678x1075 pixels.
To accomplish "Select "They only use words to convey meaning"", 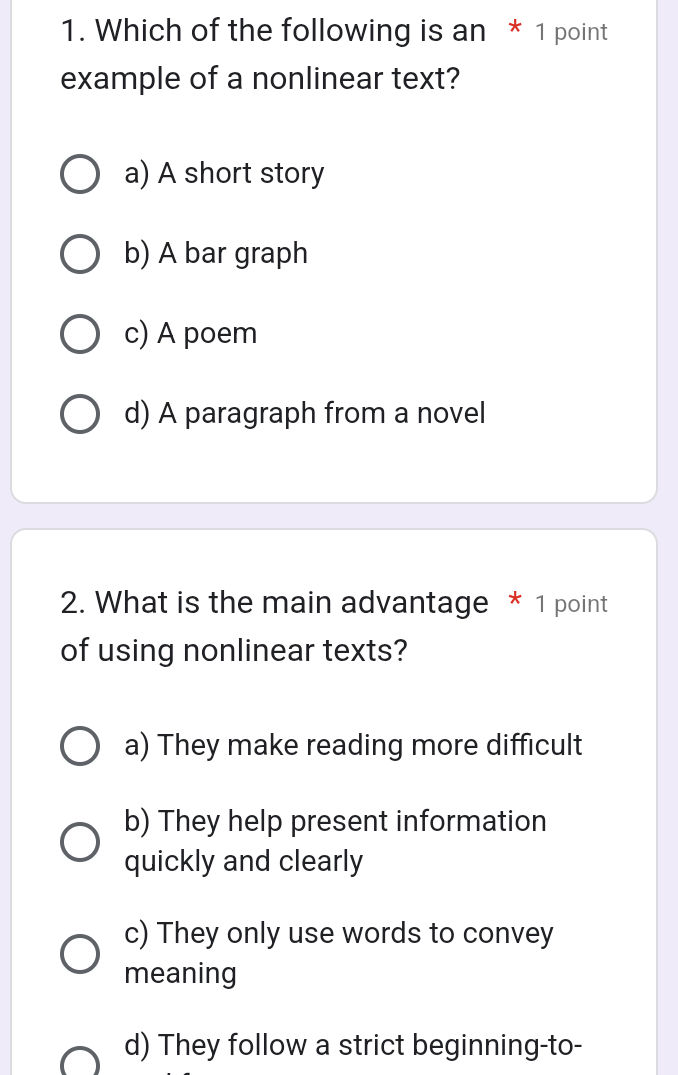I will coord(80,954).
